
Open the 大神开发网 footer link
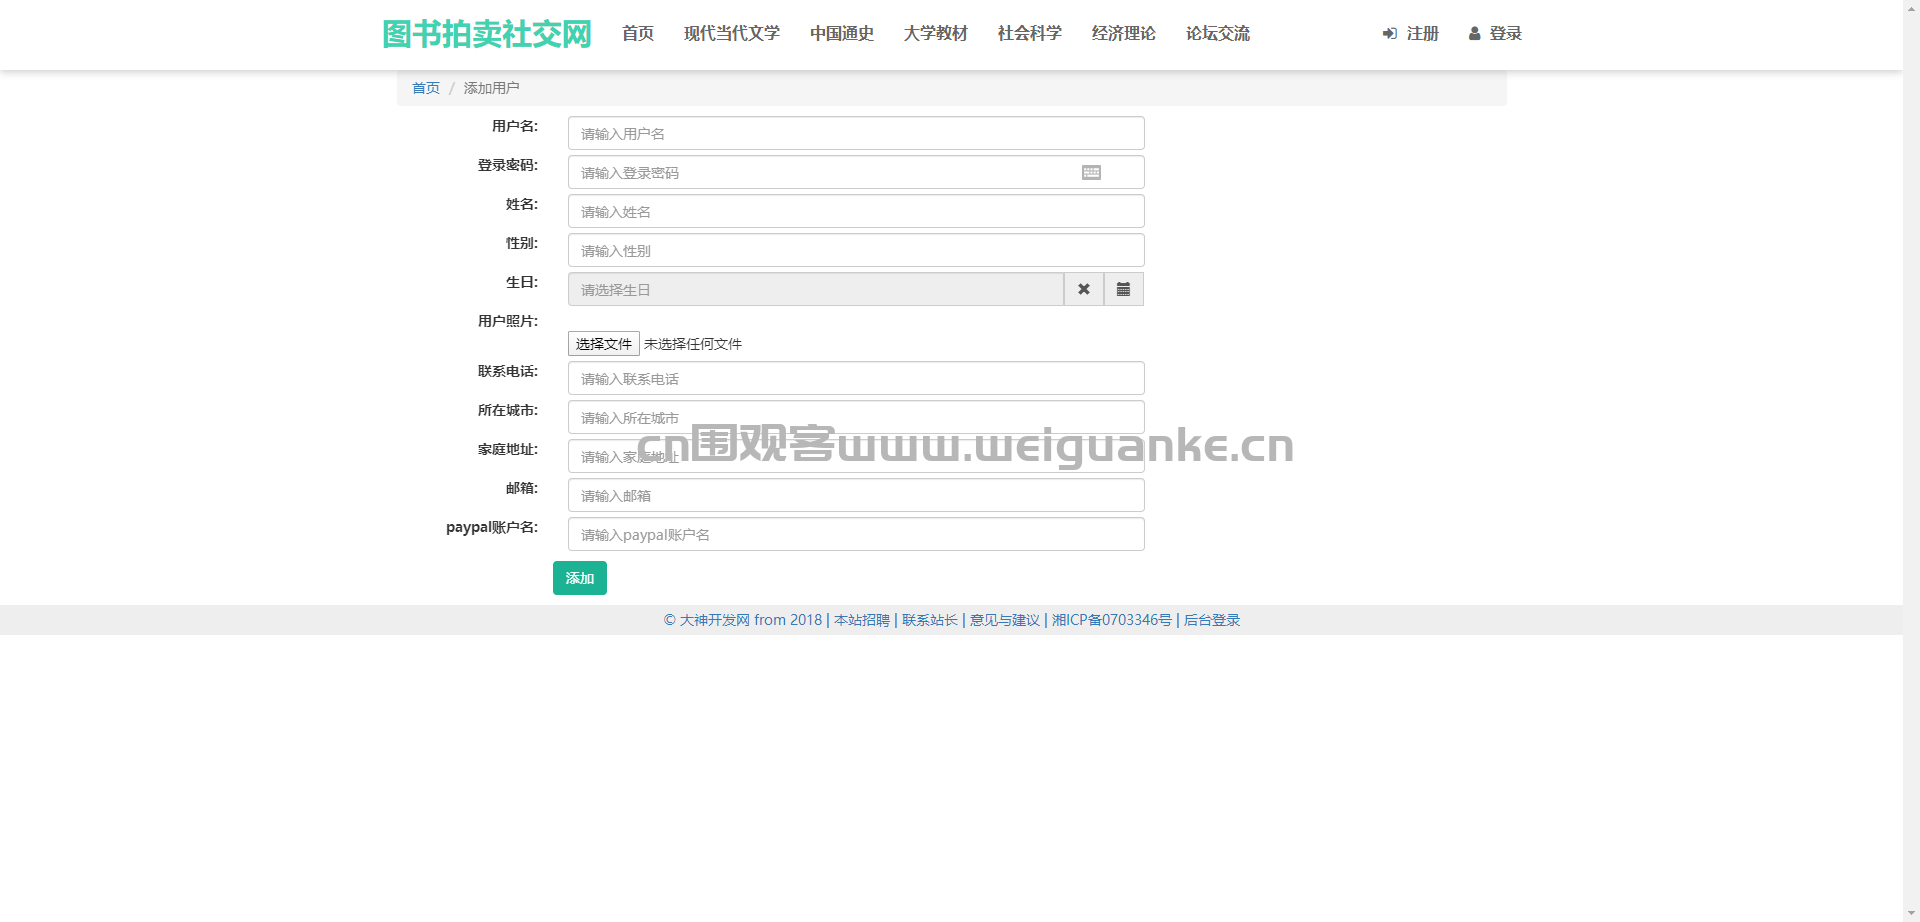click(x=743, y=620)
